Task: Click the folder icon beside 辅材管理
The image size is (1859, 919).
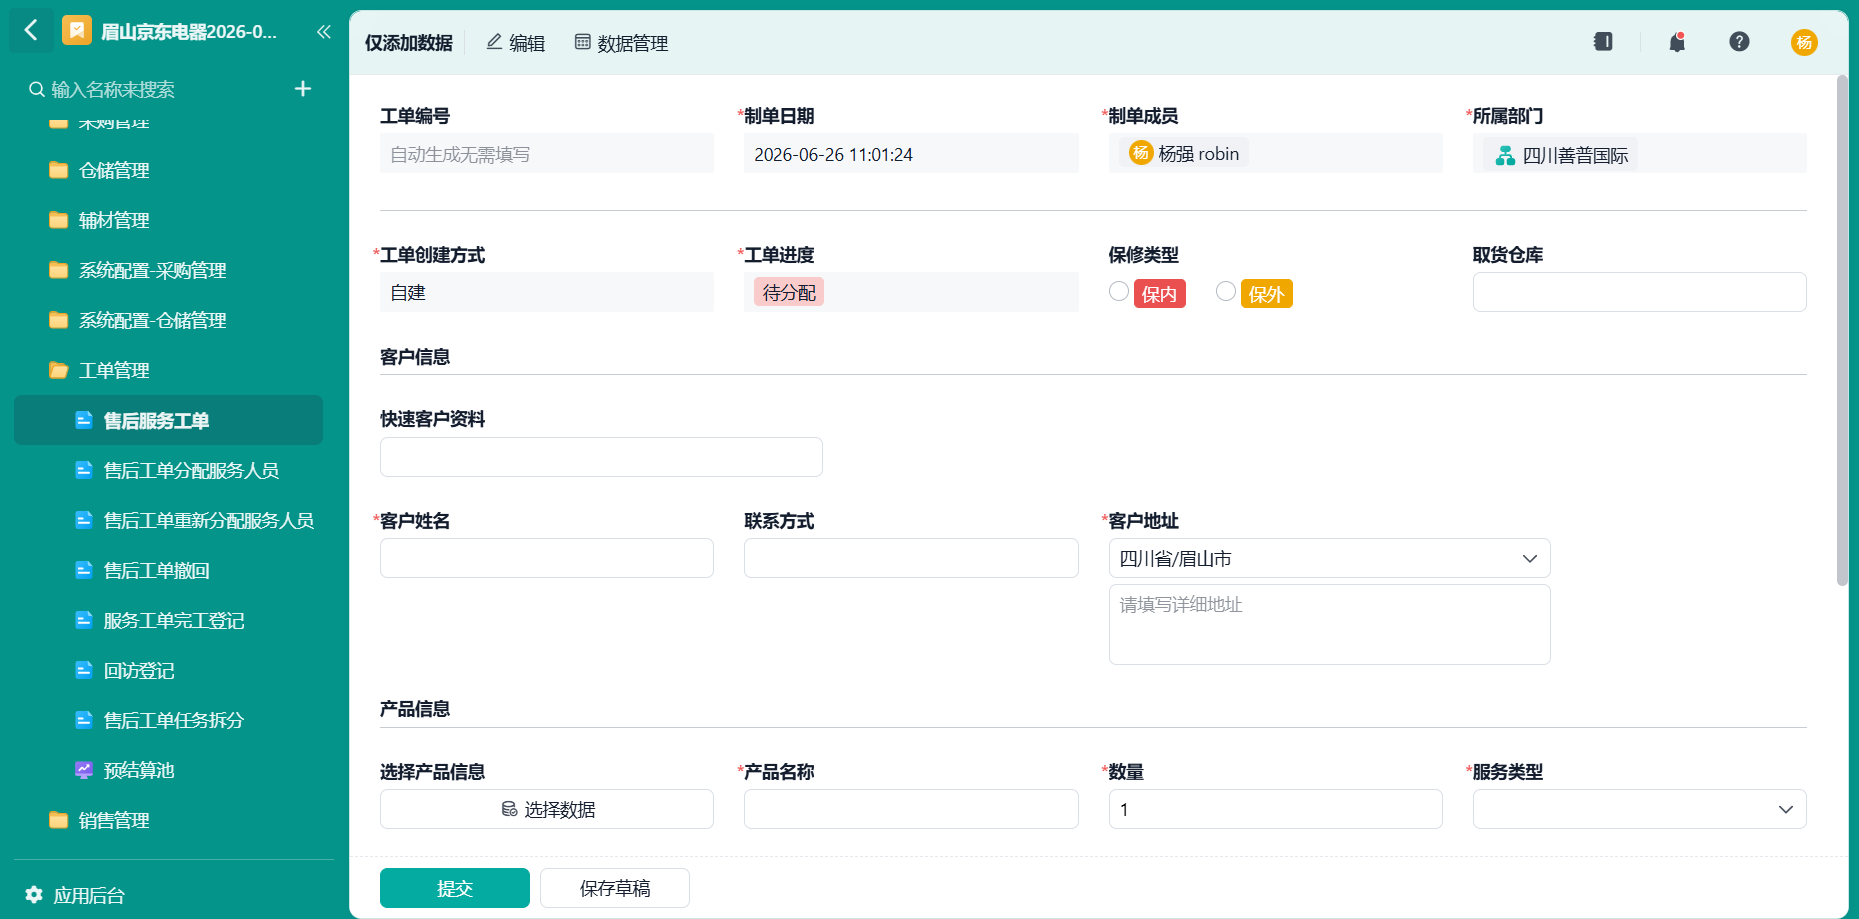Action: 59,220
